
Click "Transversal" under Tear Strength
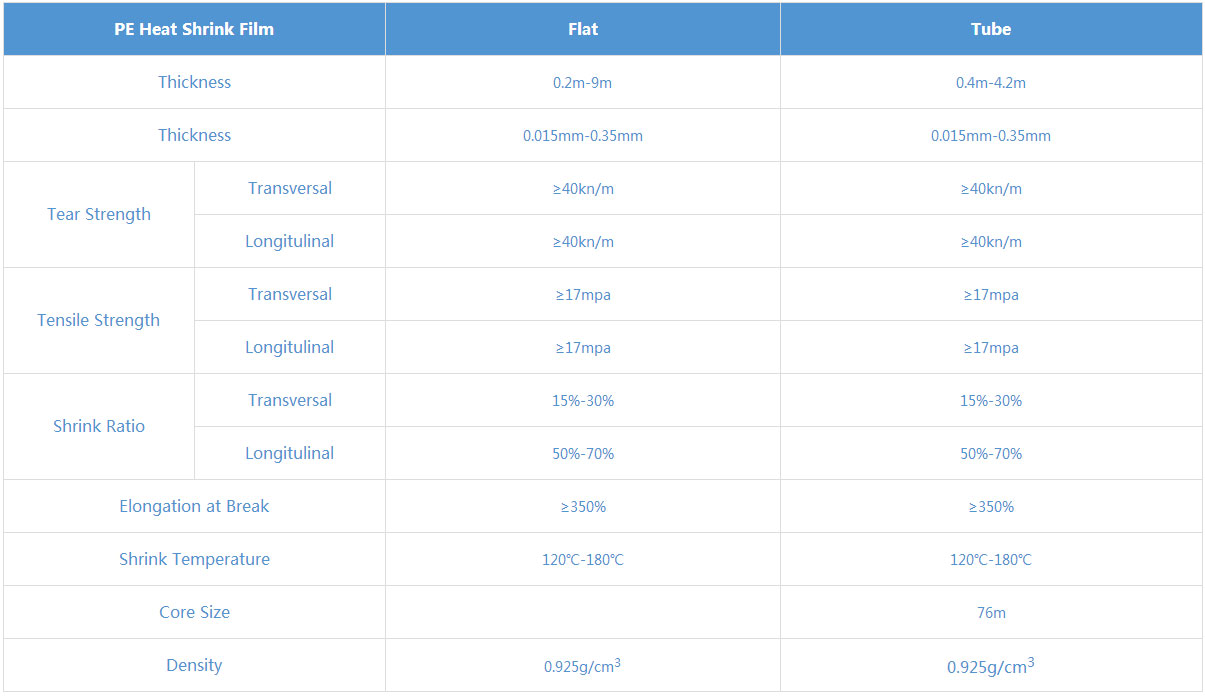(290, 188)
